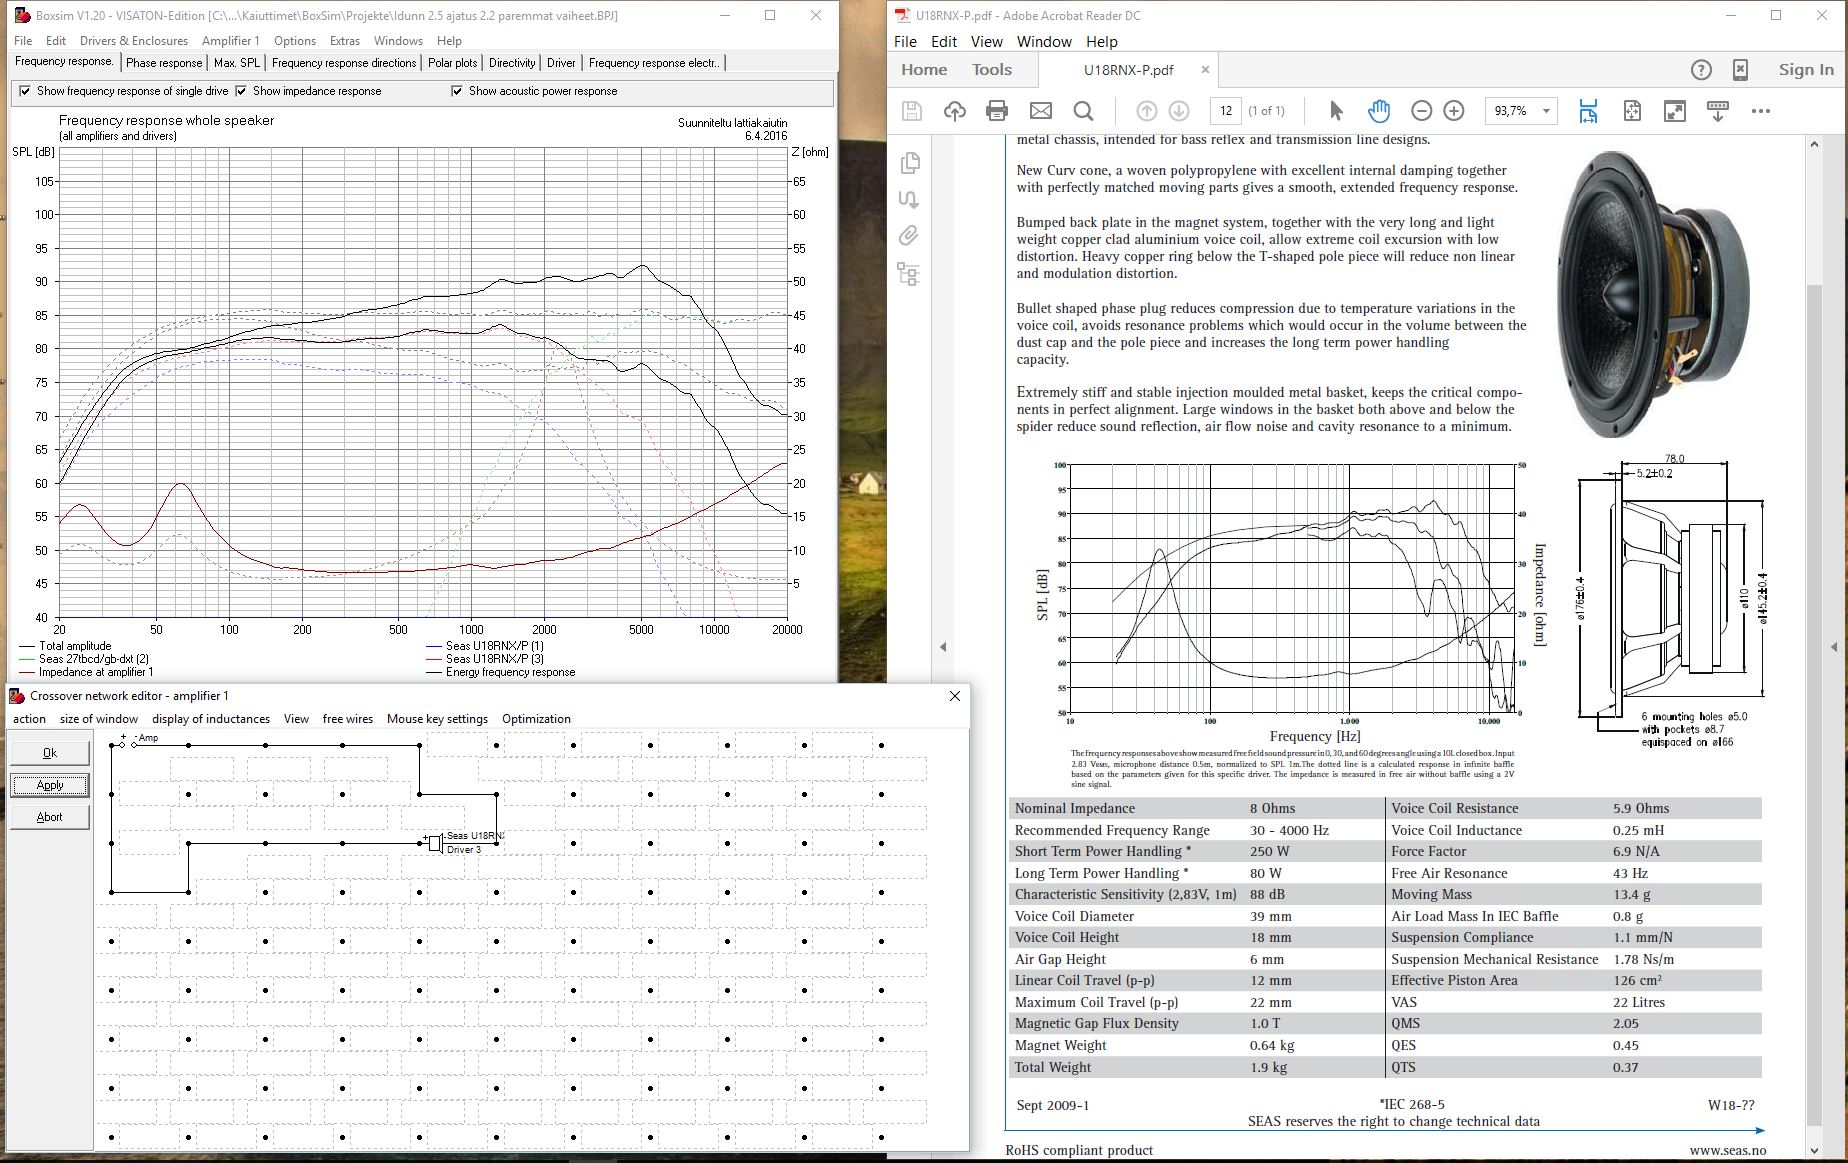Open the Boxsim File menu

pyautogui.click(x=23, y=41)
